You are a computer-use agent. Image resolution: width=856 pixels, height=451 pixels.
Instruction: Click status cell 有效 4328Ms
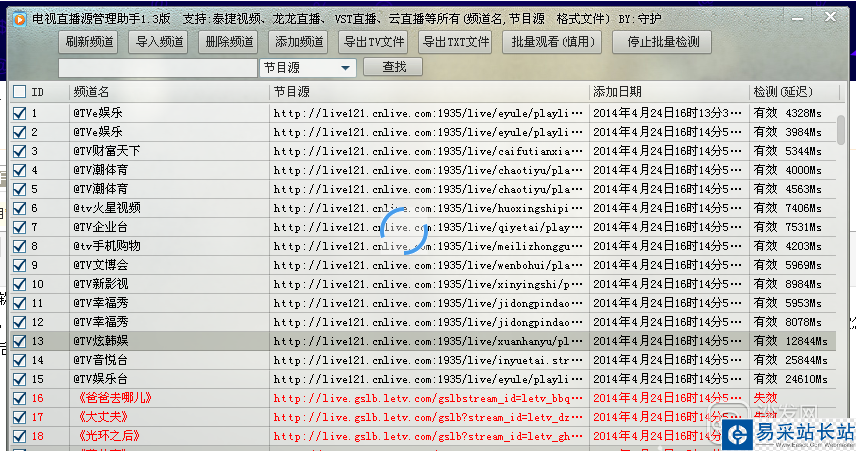click(787, 113)
